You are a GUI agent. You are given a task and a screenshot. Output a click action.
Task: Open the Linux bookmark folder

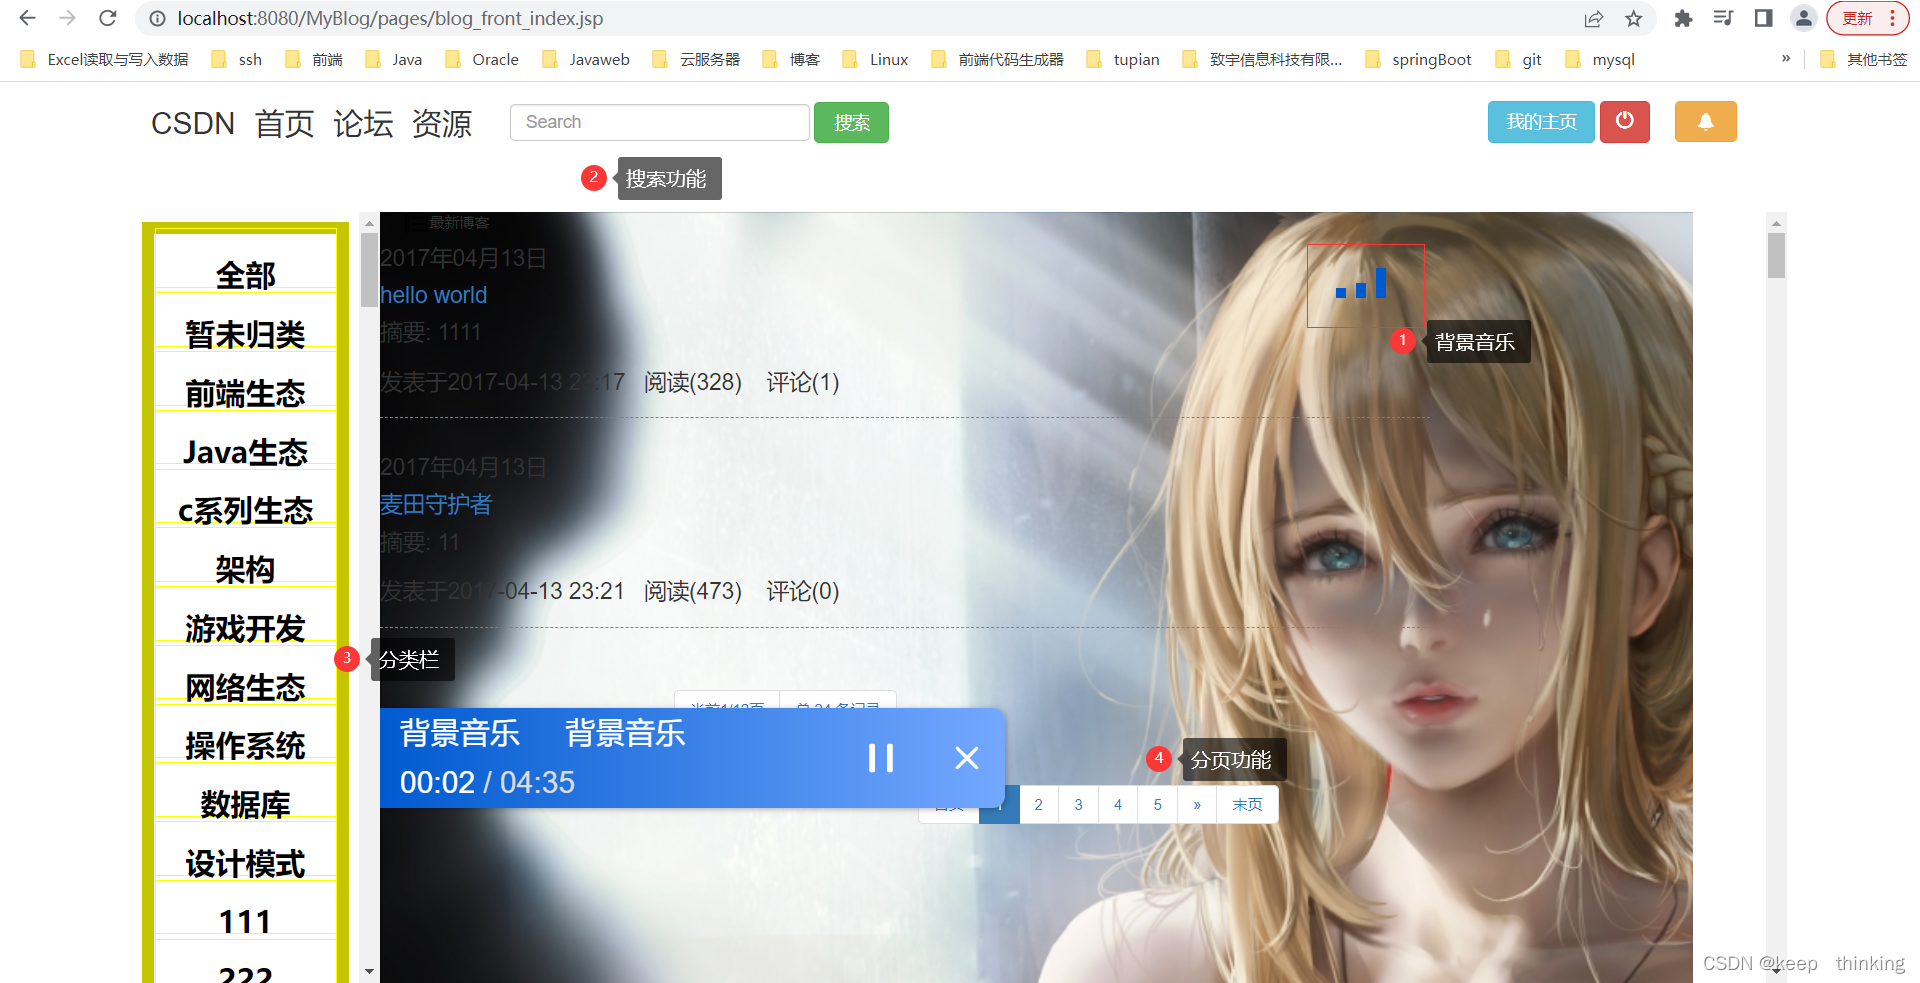pyautogui.click(x=876, y=59)
